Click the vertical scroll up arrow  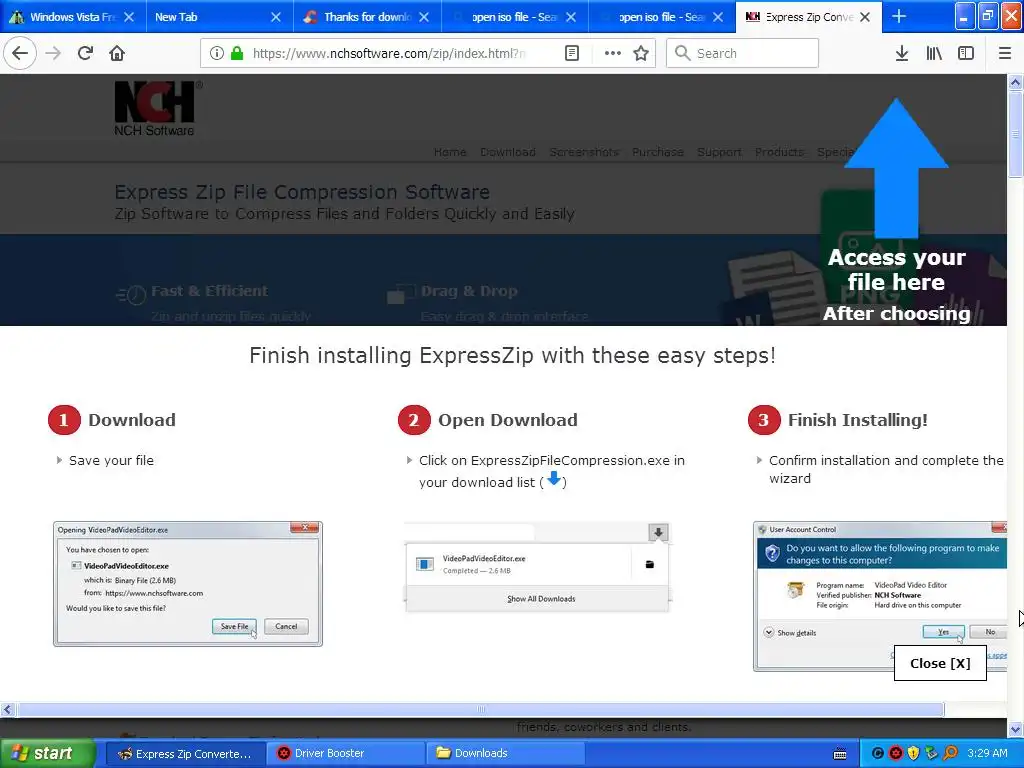(x=1015, y=82)
